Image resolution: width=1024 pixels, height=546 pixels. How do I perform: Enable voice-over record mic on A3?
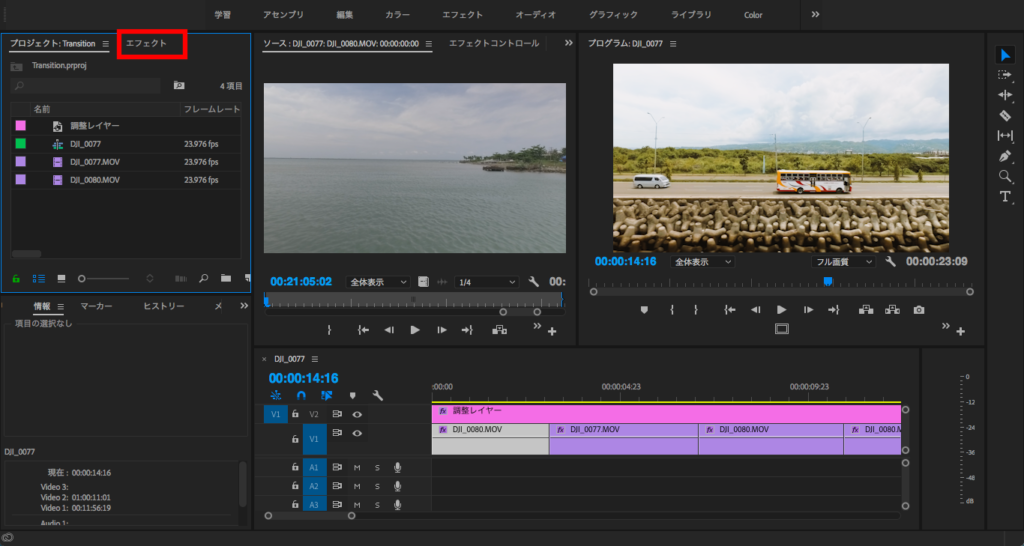[397, 505]
